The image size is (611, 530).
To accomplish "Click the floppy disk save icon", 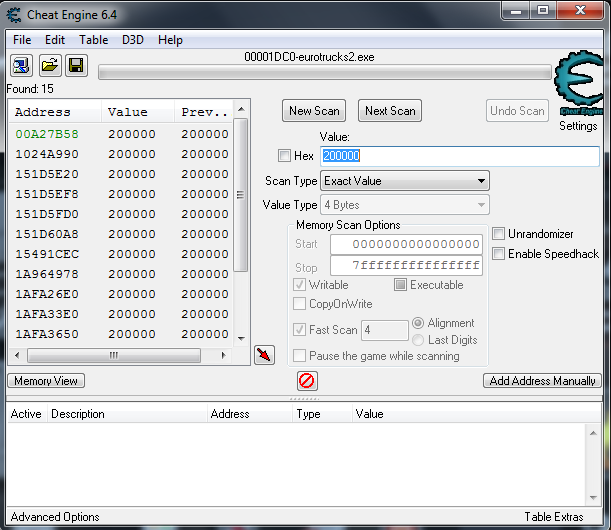I will click(76, 66).
